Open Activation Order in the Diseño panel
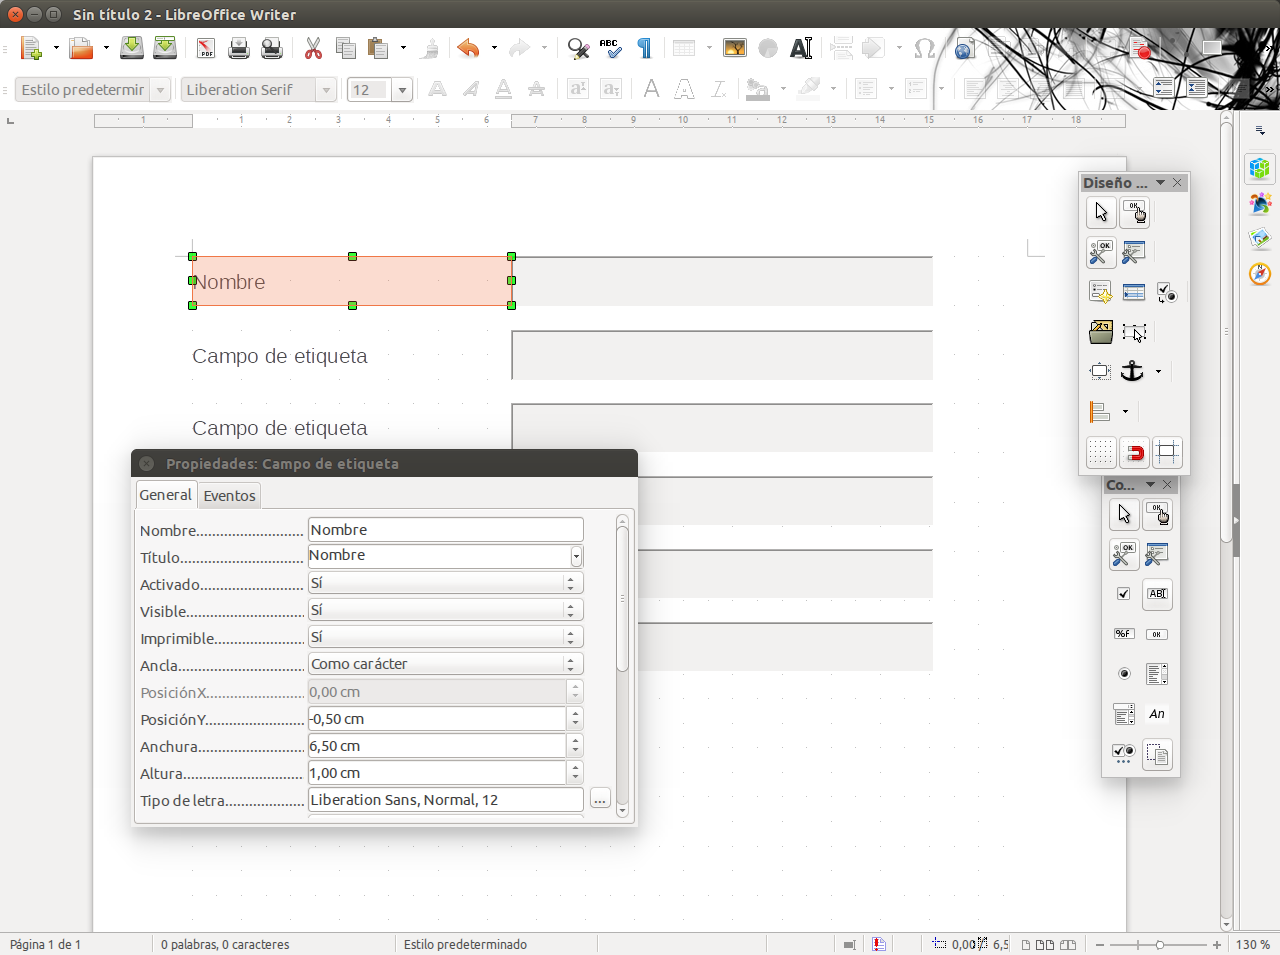1280x955 pixels. pyautogui.click(x=1166, y=292)
